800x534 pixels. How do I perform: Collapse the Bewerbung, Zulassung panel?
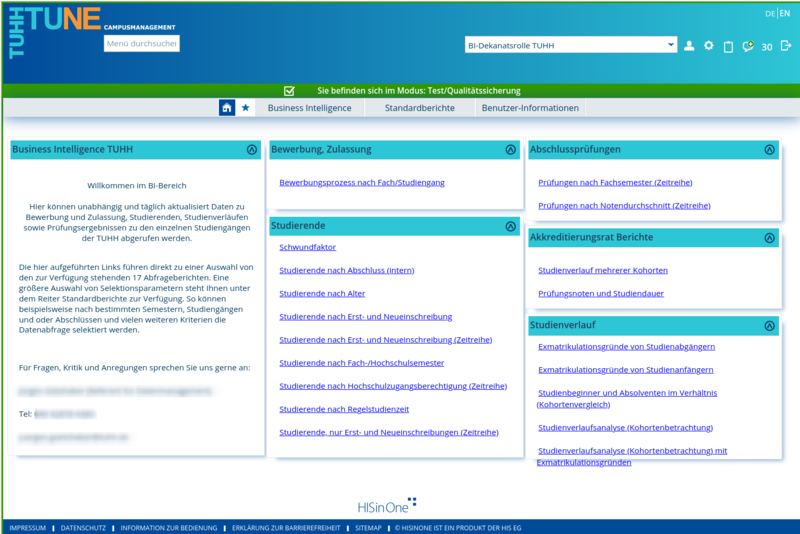click(x=510, y=149)
